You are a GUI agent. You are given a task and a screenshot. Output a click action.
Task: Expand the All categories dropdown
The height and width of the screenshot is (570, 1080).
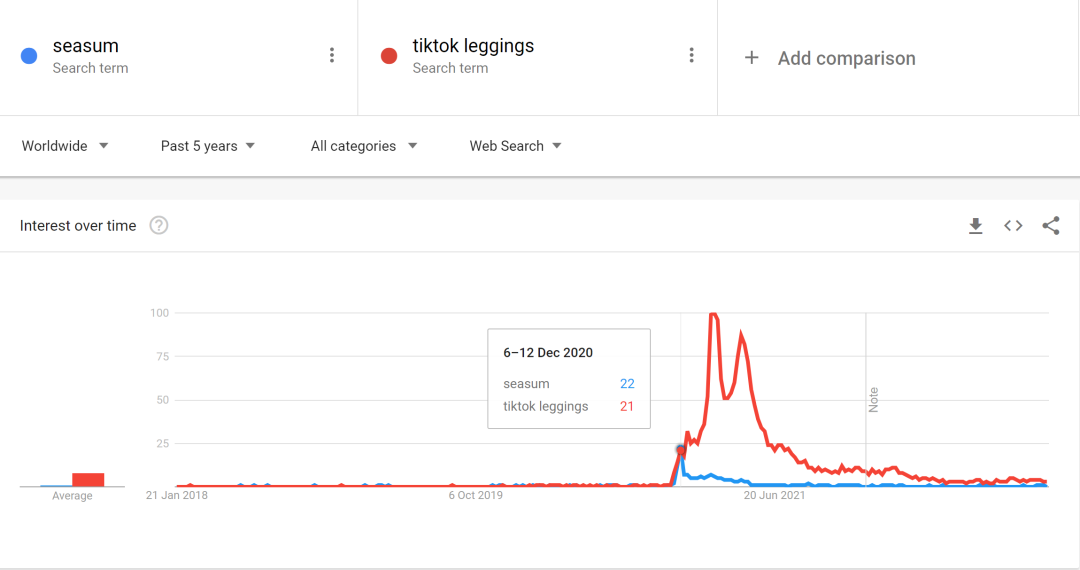(x=364, y=146)
